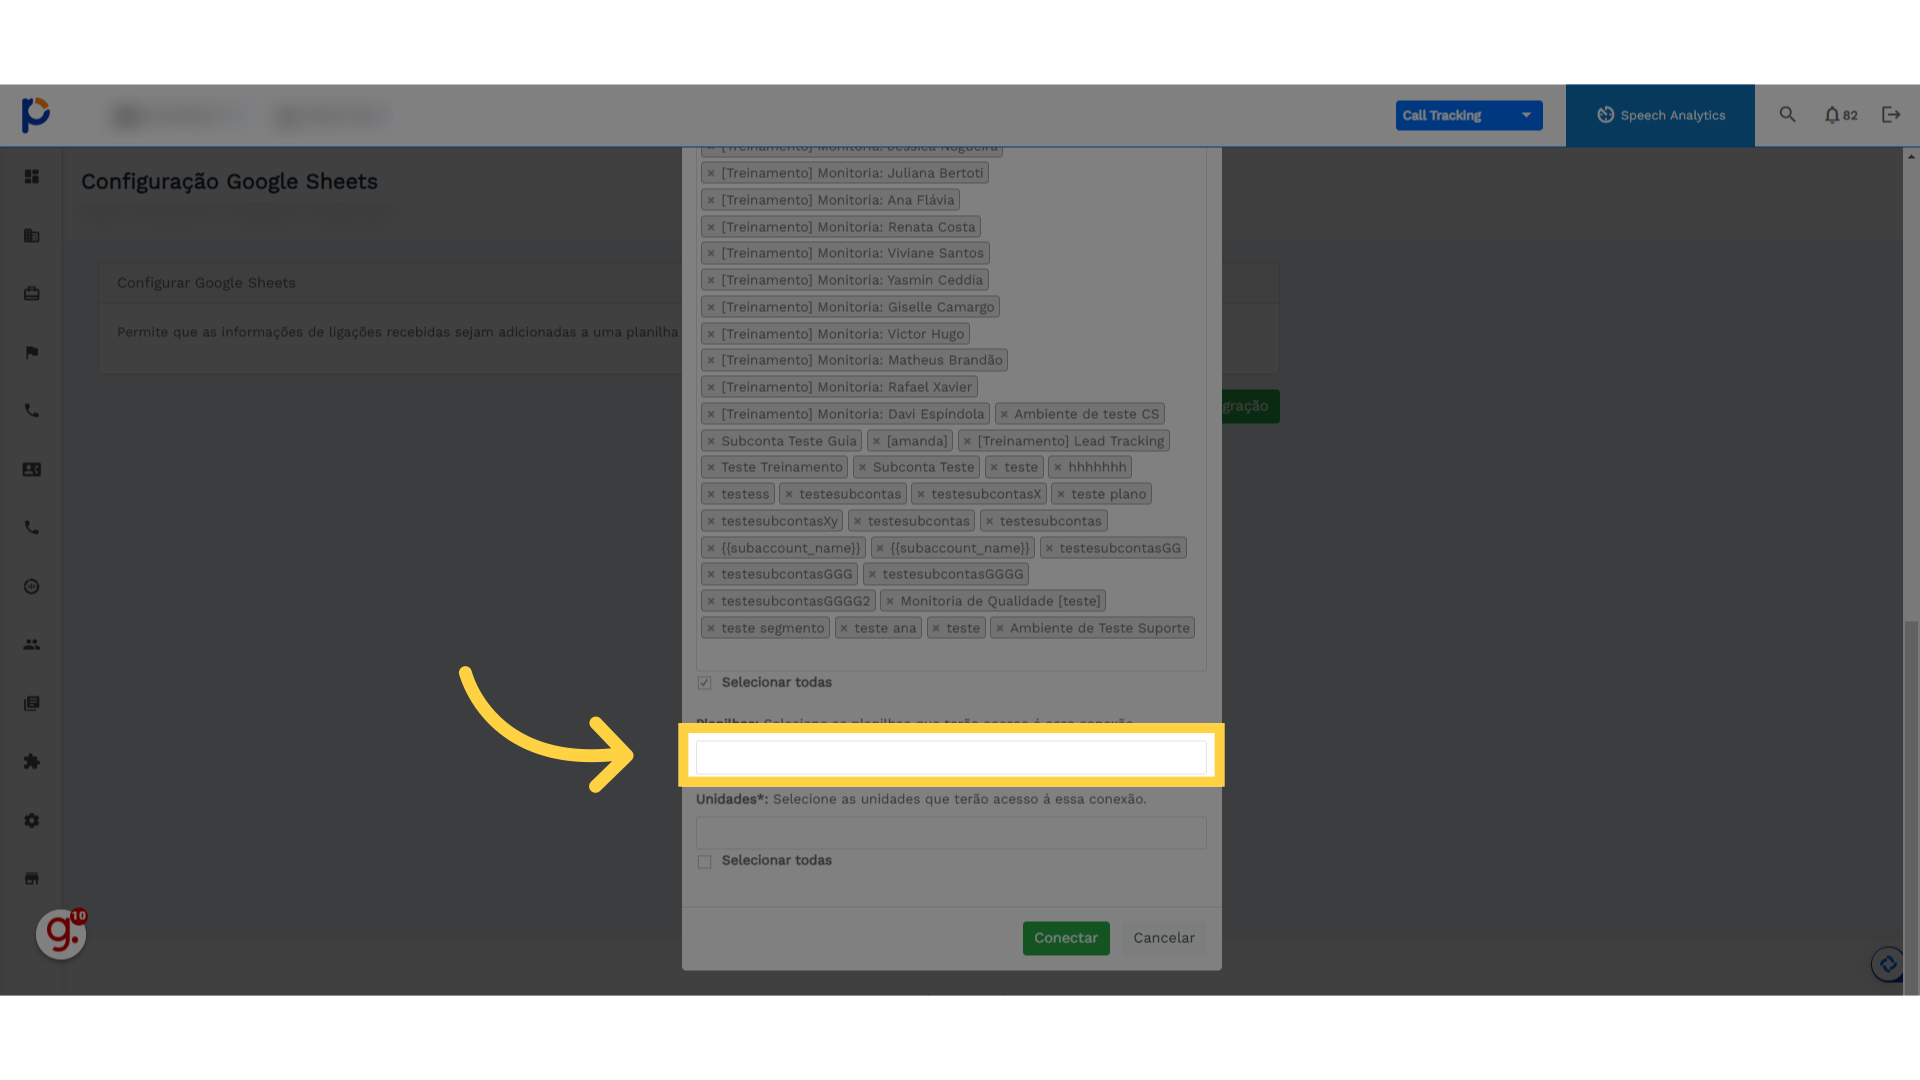This screenshot has width=1920, height=1080.
Task: Open the dashboard icon in the sidebar
Action: pos(32,177)
